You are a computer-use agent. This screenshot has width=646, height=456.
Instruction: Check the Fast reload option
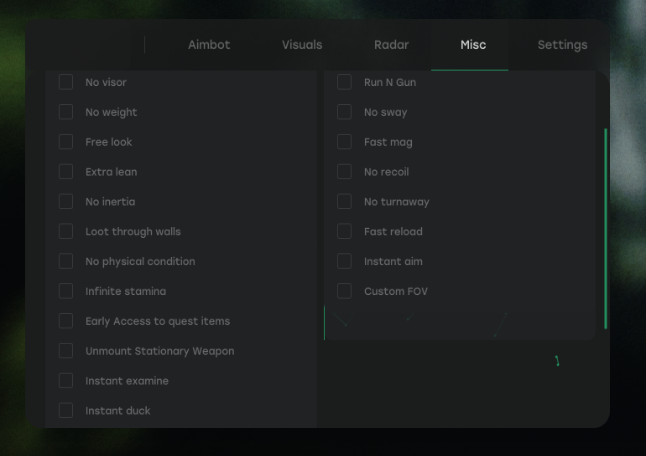click(x=344, y=232)
